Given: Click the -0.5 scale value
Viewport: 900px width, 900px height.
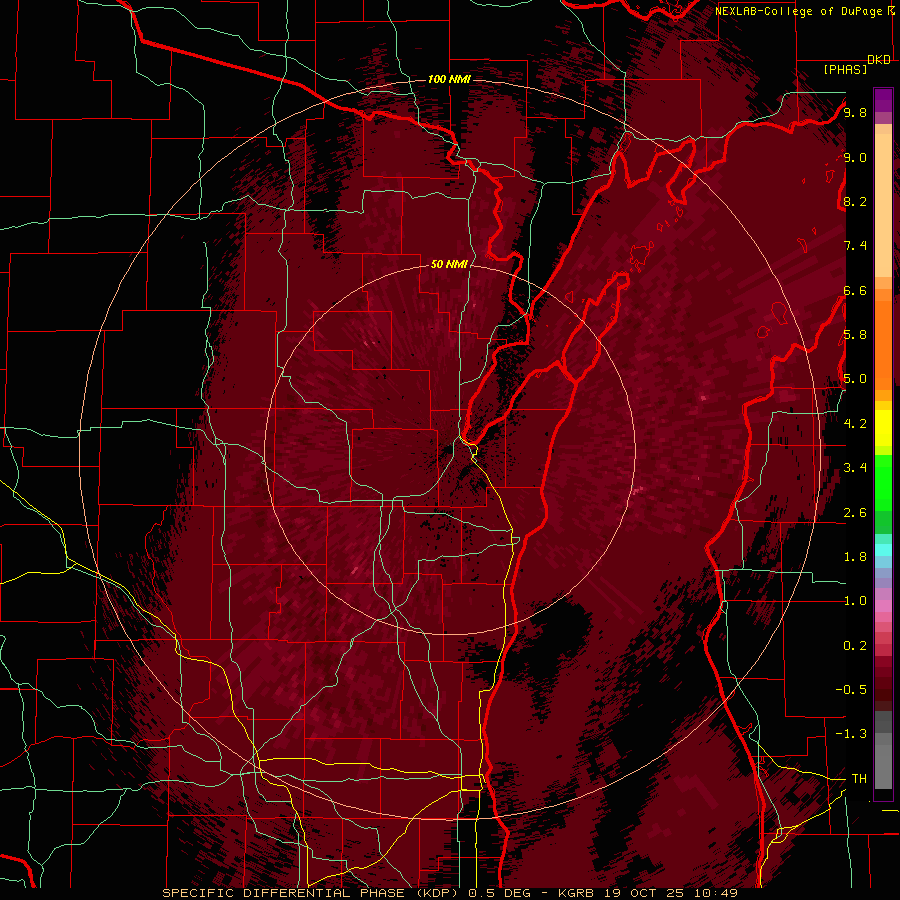Looking at the screenshot, I should [851, 690].
